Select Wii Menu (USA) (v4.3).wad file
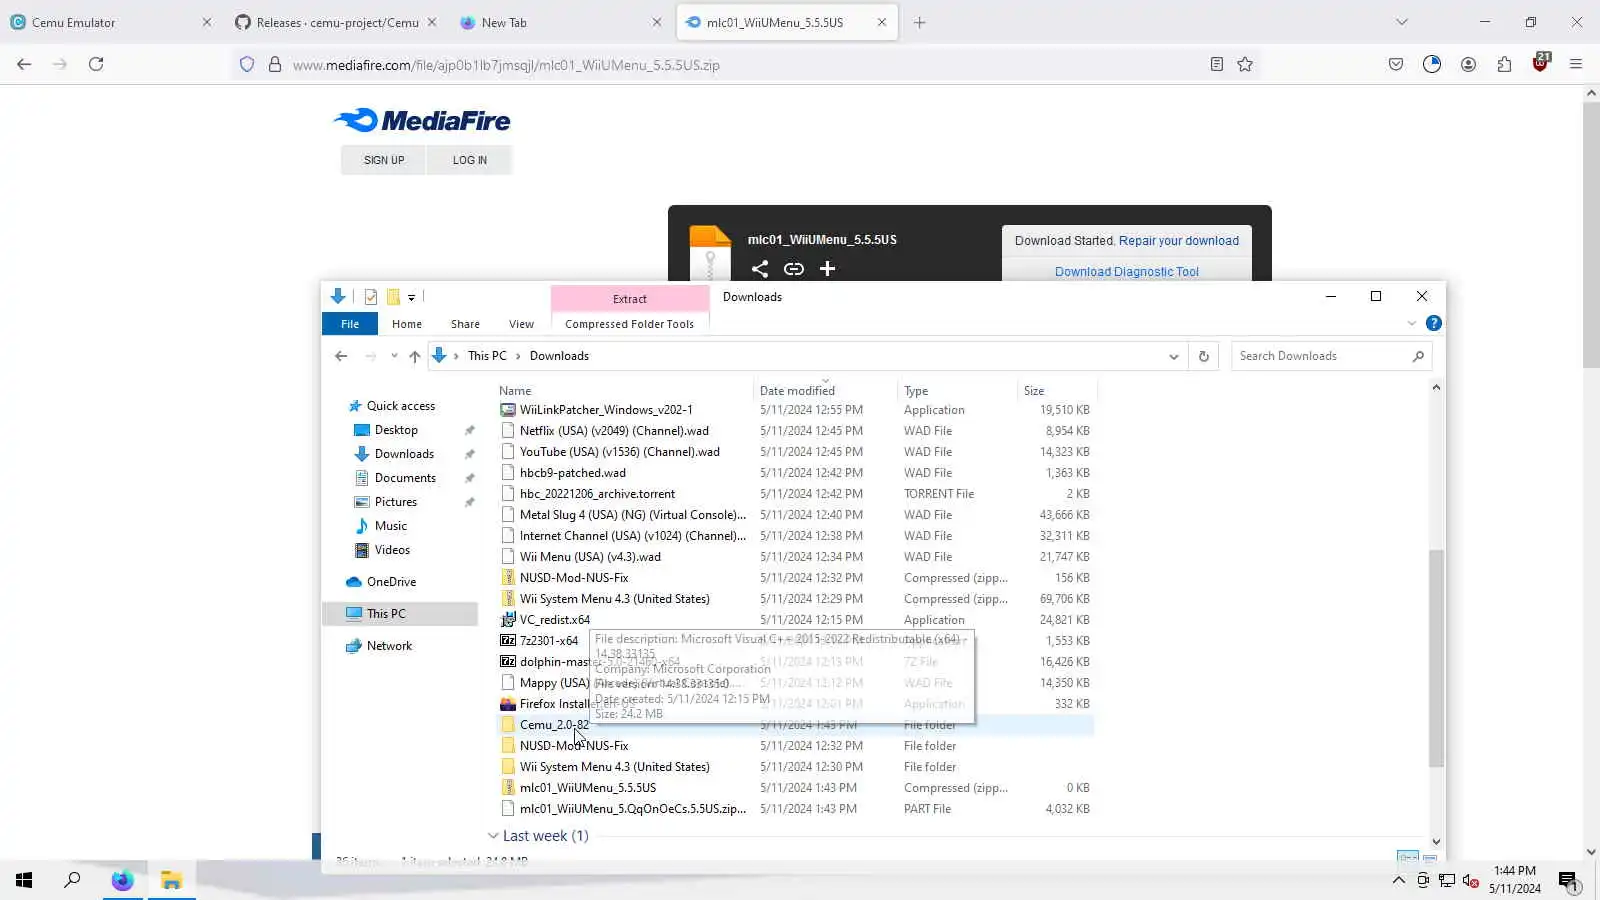This screenshot has width=1600, height=900. 590,557
